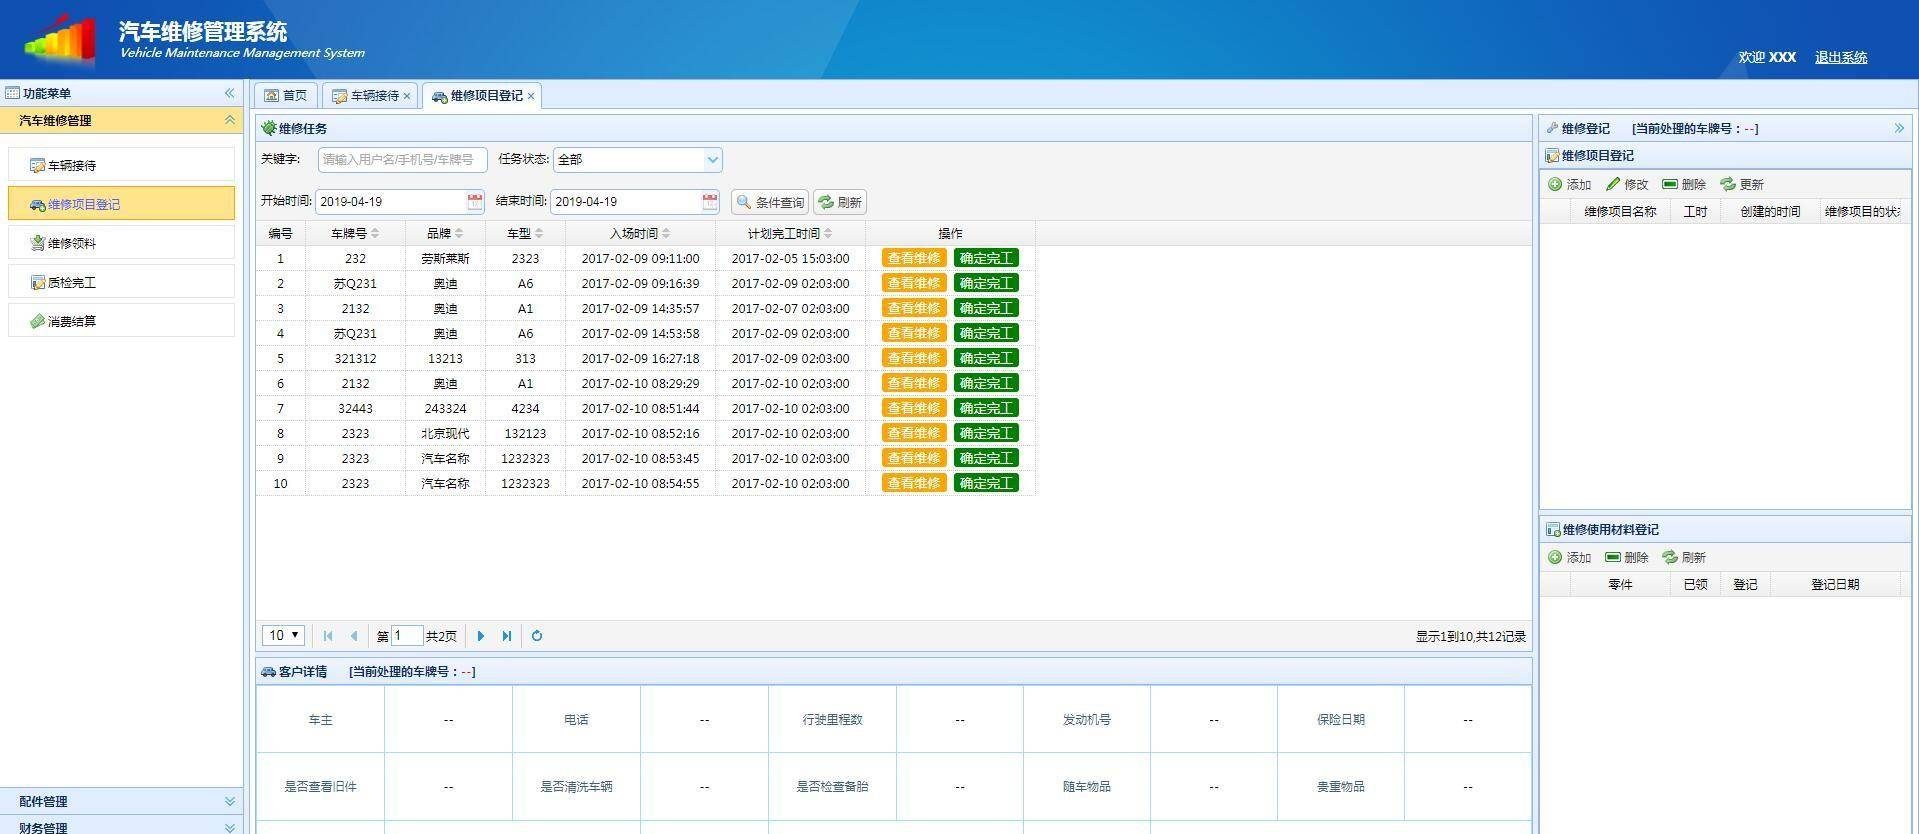Image resolution: width=1919 pixels, height=834 pixels.
Task: Click 修改 in 维修项目登记 toolbar
Action: pyautogui.click(x=1627, y=184)
